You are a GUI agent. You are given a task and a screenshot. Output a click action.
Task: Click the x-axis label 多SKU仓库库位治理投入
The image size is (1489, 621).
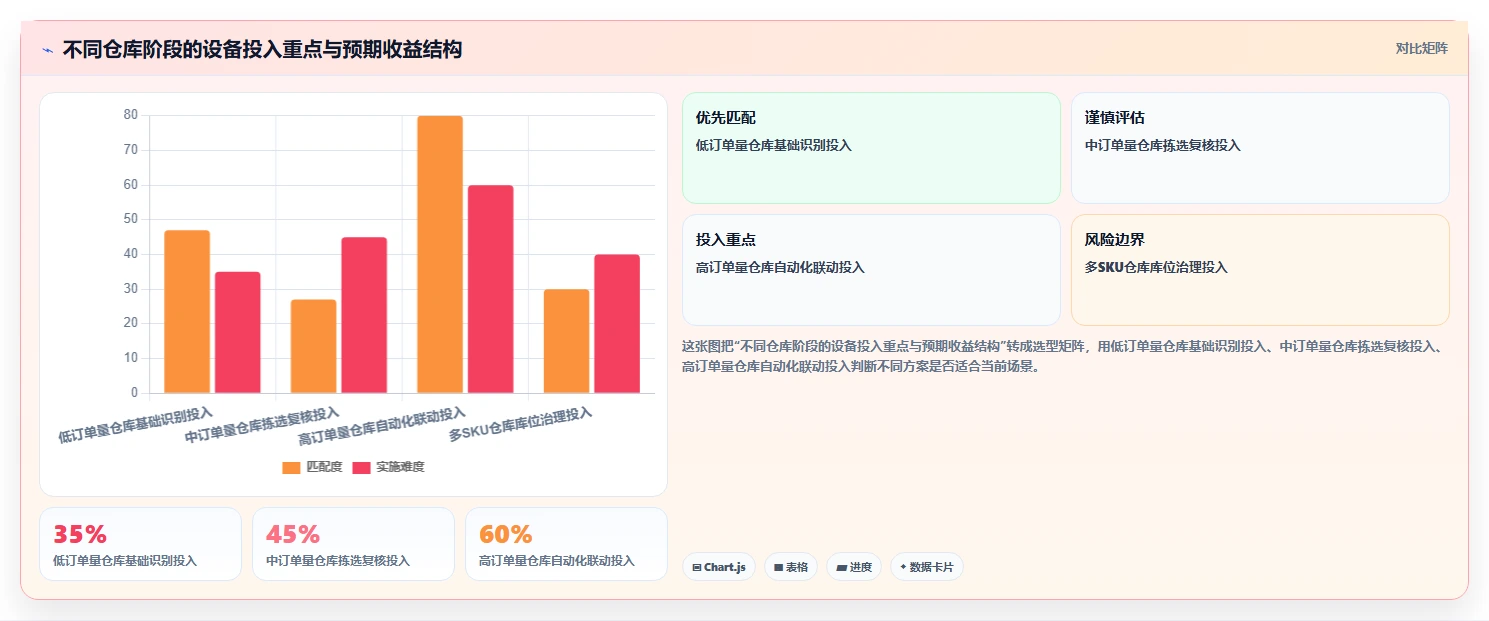521,424
